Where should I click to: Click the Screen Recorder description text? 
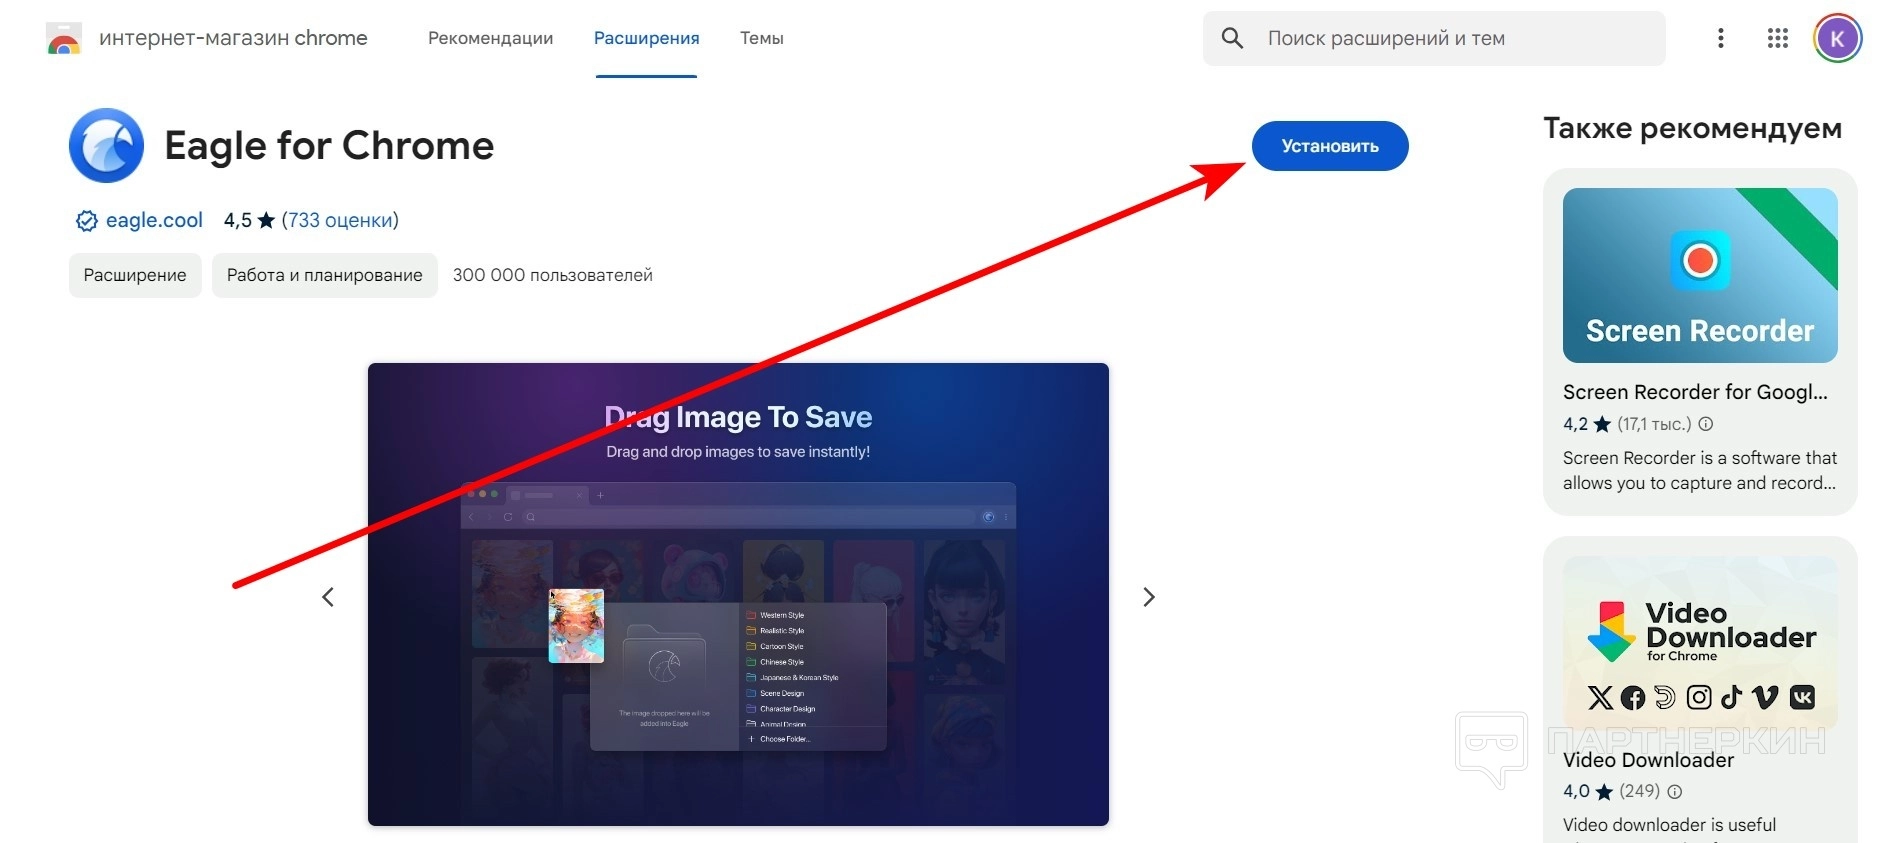[x=1700, y=470]
